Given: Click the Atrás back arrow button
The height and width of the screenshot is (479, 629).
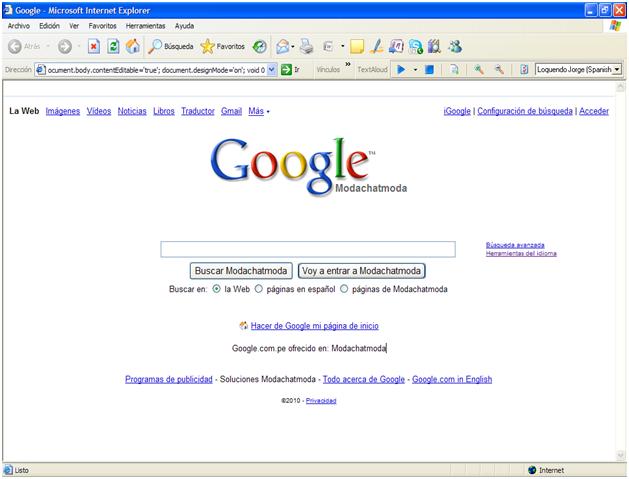Looking at the screenshot, I should pyautogui.click(x=15, y=47).
